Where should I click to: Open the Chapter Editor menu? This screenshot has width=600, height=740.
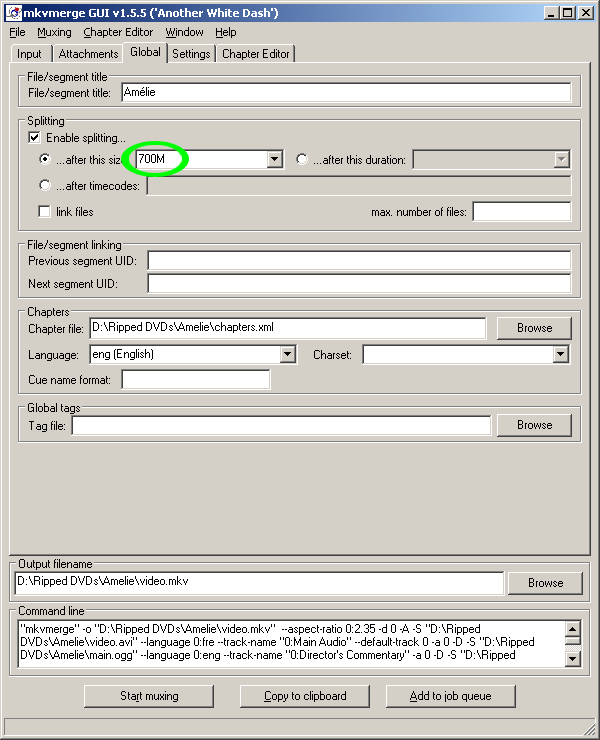(118, 32)
